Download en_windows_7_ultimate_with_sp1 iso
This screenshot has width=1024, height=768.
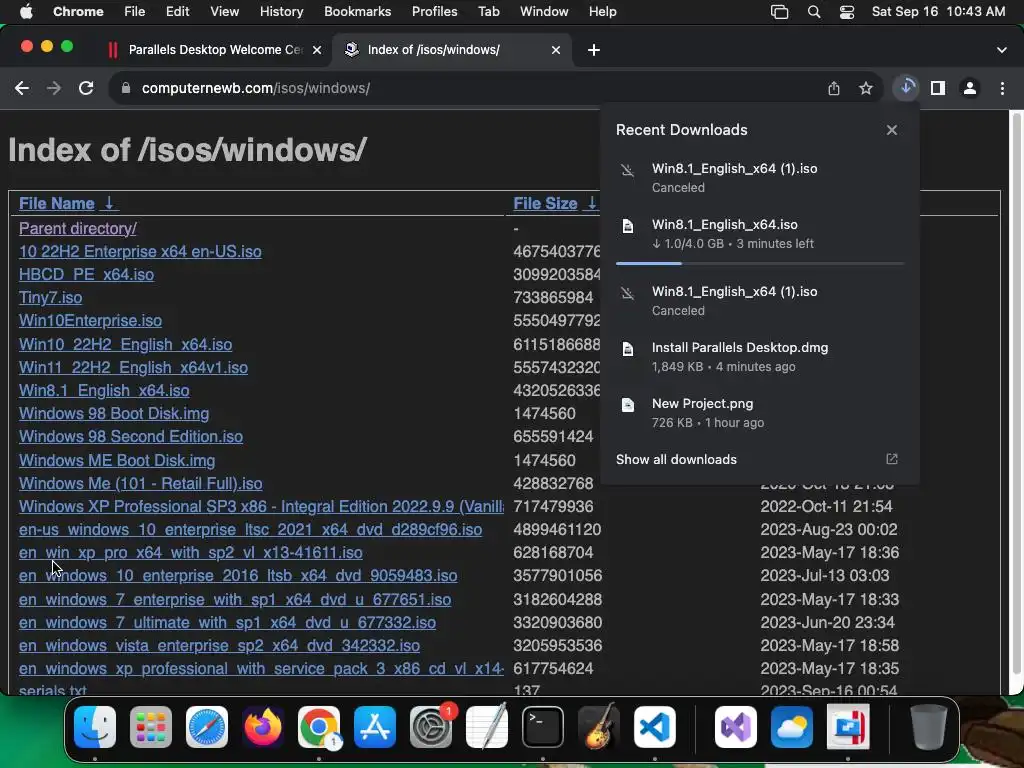click(x=227, y=622)
